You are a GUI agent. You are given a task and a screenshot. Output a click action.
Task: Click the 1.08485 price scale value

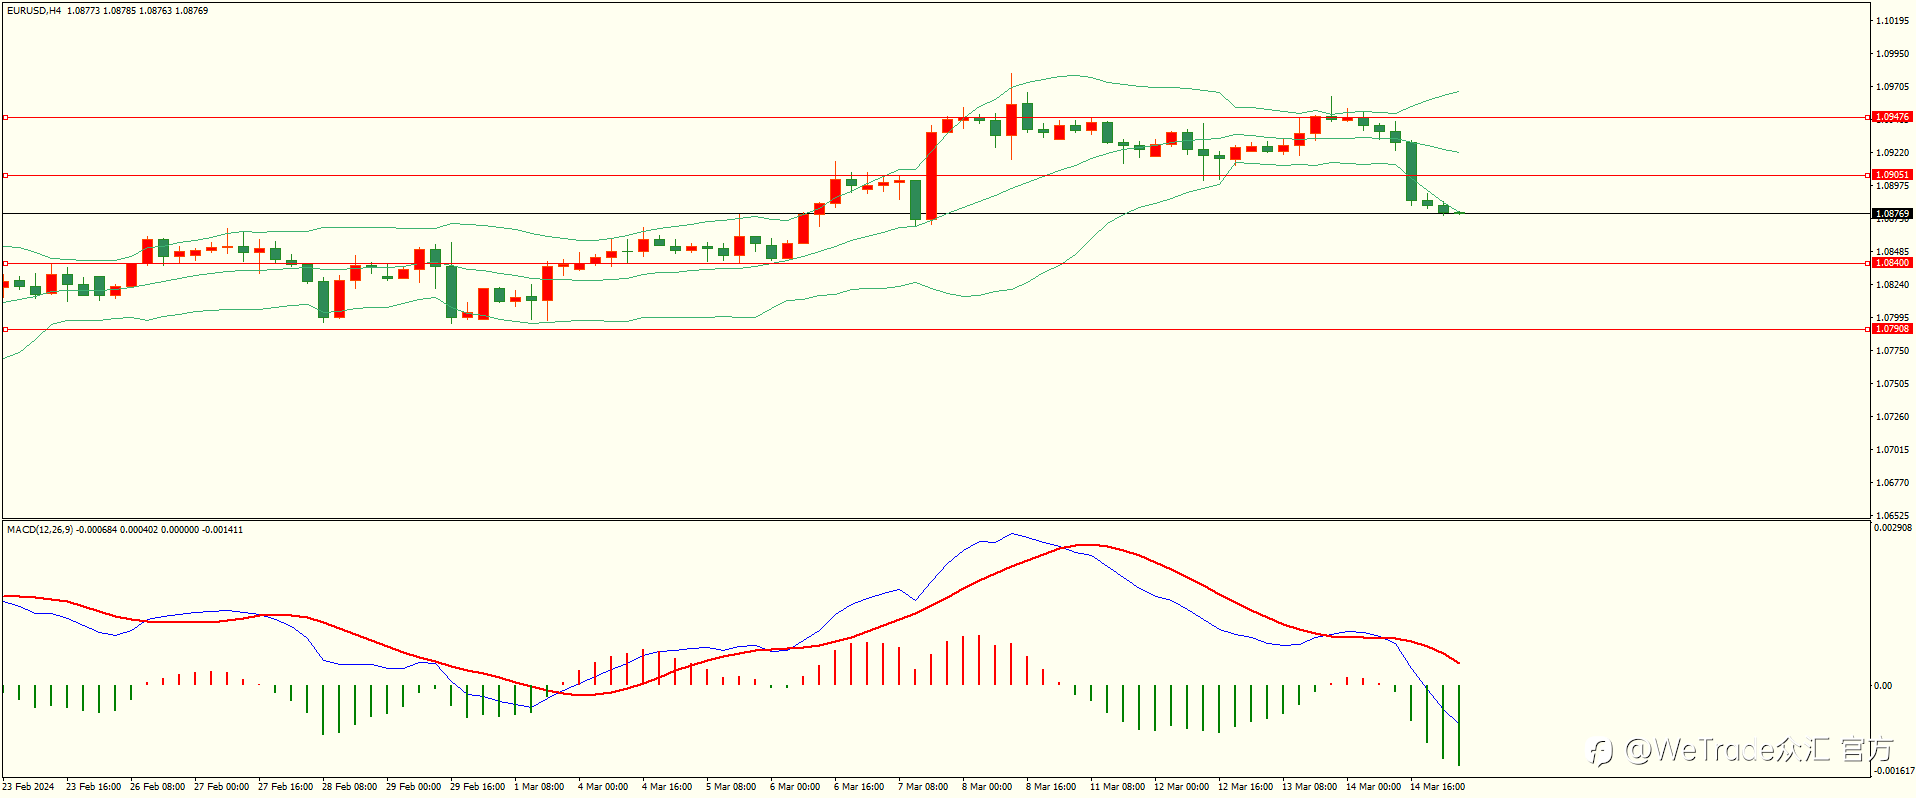[1892, 252]
